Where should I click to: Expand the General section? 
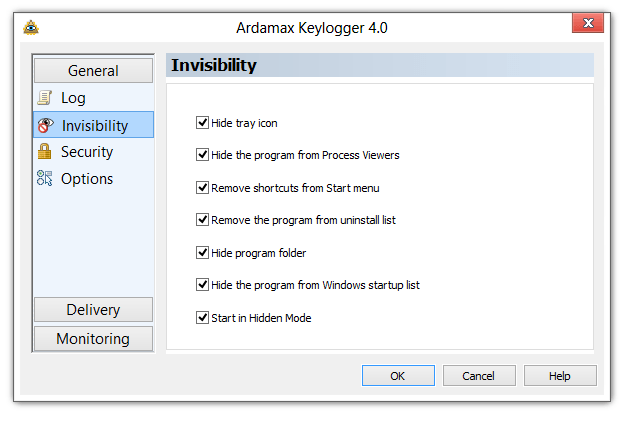coord(93,71)
